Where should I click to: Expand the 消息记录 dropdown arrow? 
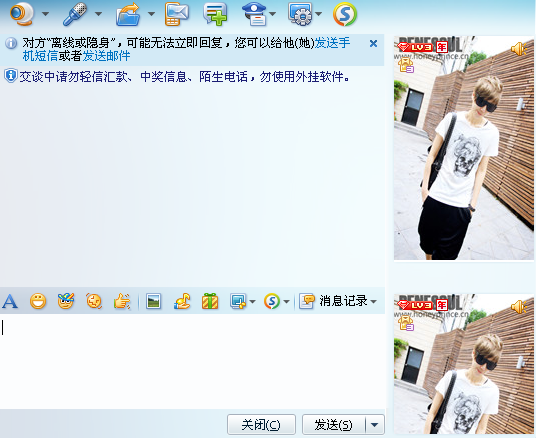point(374,302)
